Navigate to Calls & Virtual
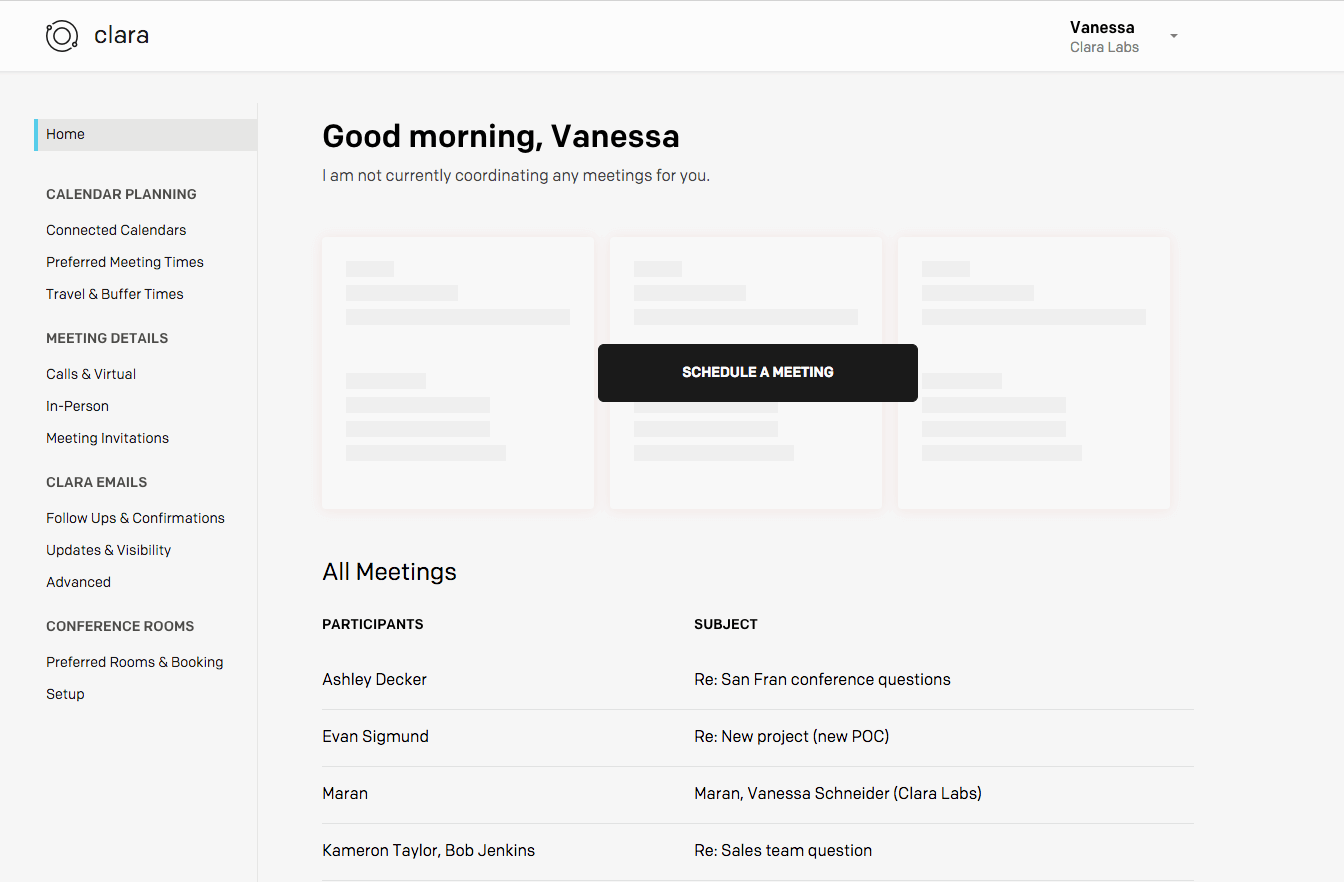1344x882 pixels. pos(91,374)
